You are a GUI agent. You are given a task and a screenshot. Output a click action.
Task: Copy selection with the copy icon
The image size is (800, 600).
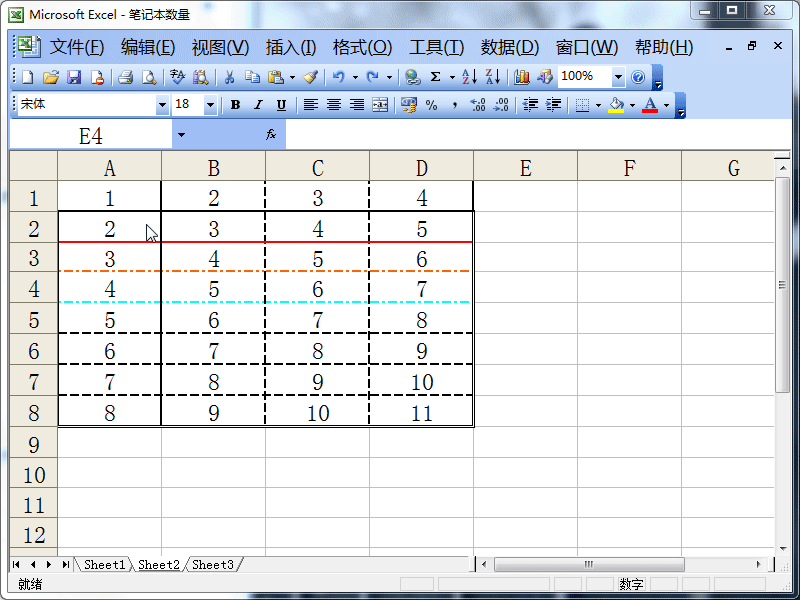(x=253, y=77)
